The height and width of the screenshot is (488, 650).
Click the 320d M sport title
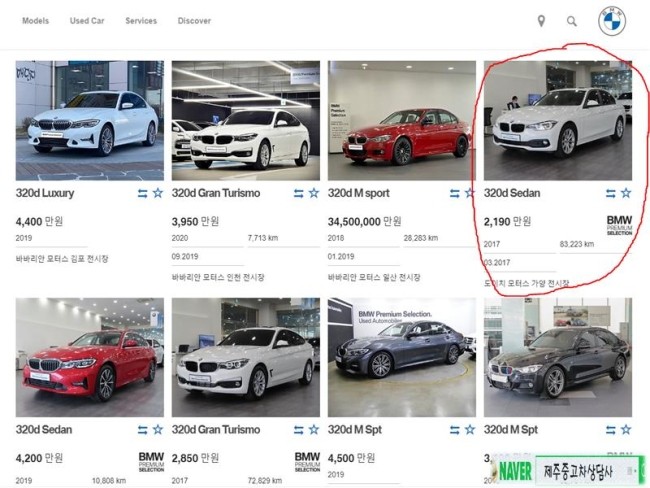[359, 193]
